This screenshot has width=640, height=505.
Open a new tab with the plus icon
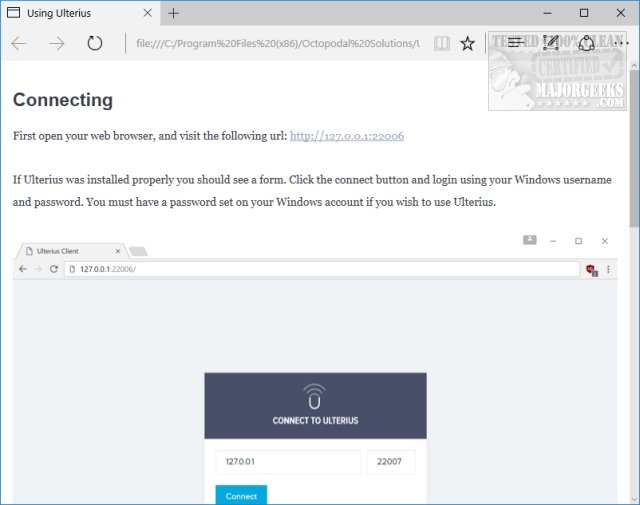[173, 13]
